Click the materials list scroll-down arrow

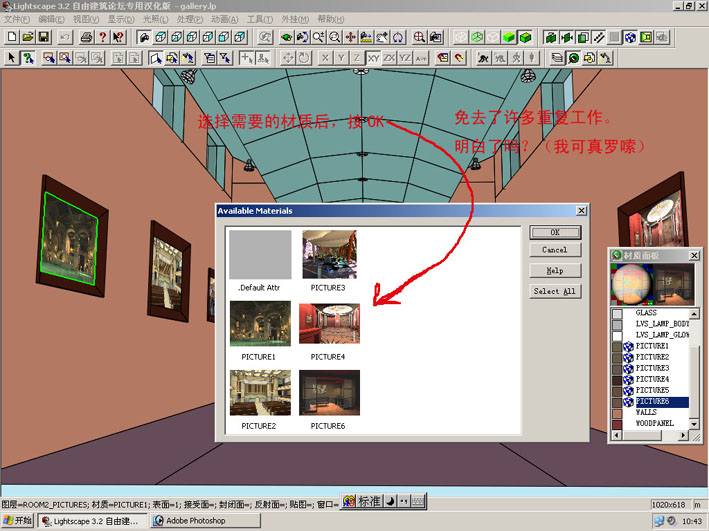coord(694,424)
